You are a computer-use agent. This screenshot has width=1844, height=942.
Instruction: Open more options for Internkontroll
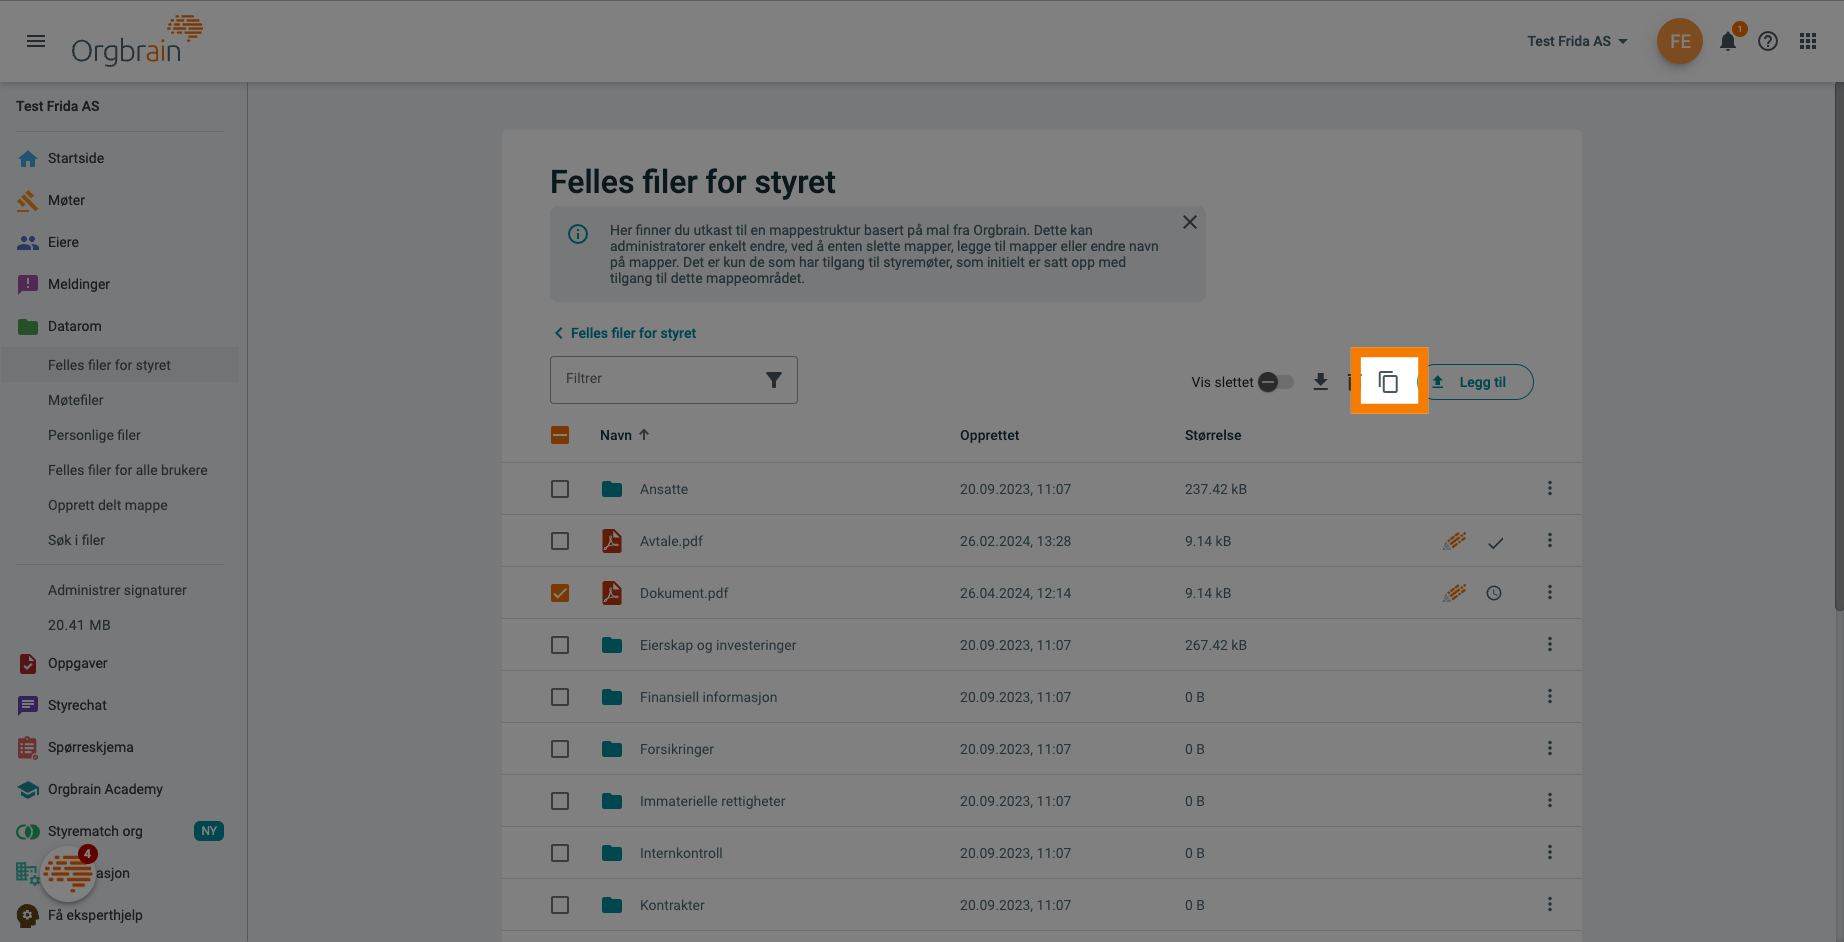1550,852
